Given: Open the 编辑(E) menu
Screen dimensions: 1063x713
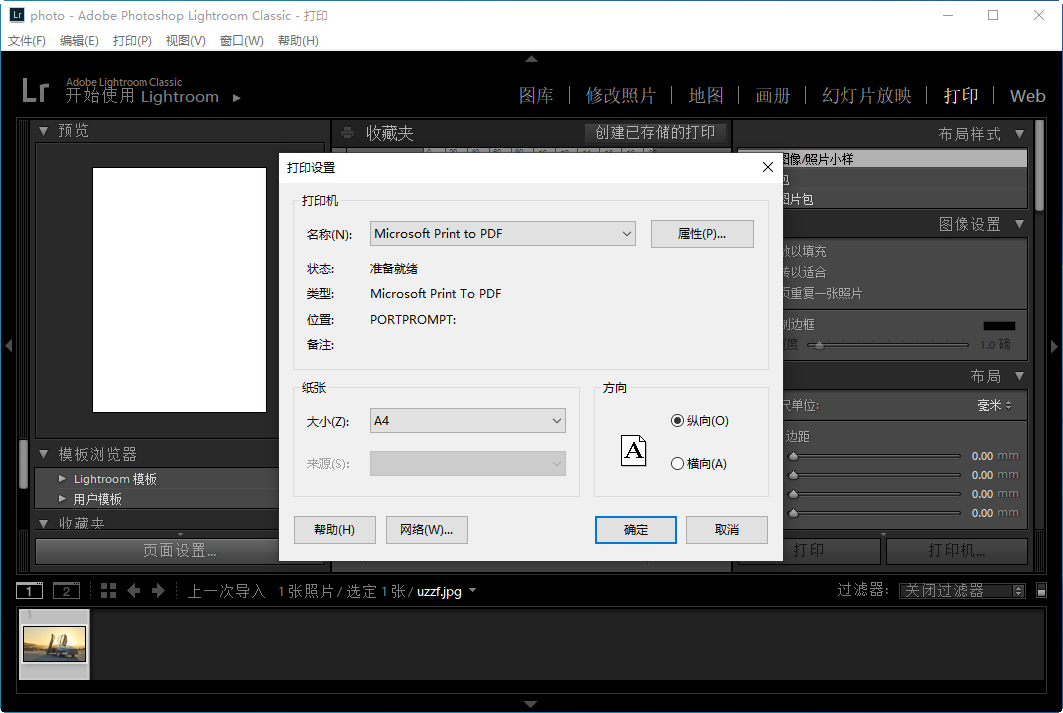Looking at the screenshot, I should coord(79,41).
